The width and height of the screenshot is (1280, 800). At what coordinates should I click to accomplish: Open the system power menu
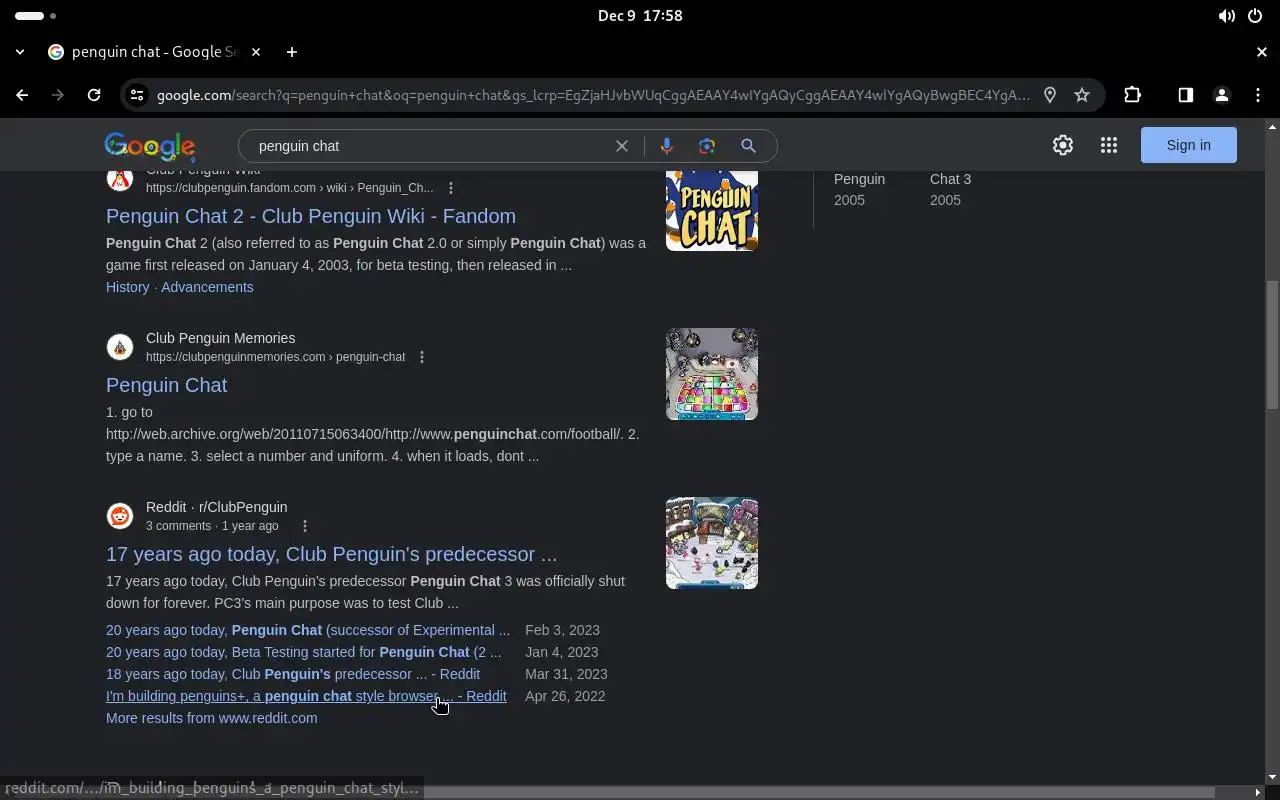[1255, 16]
